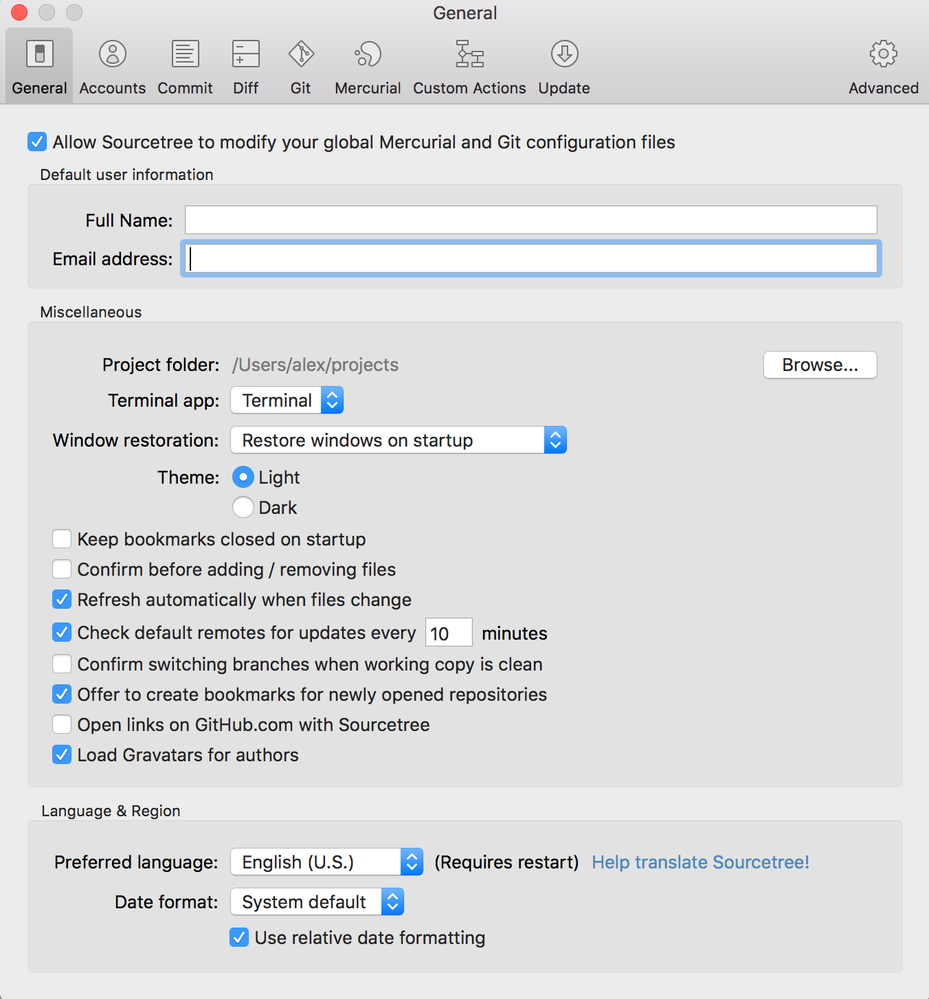Select the Dark theme radio button
929x999 pixels.
click(x=243, y=508)
